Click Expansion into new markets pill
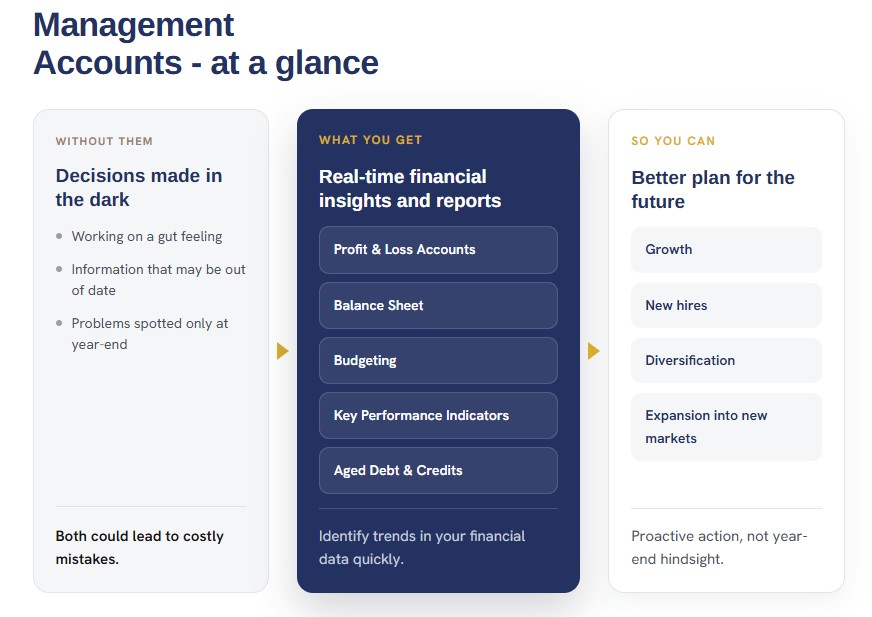 pyautogui.click(x=726, y=427)
